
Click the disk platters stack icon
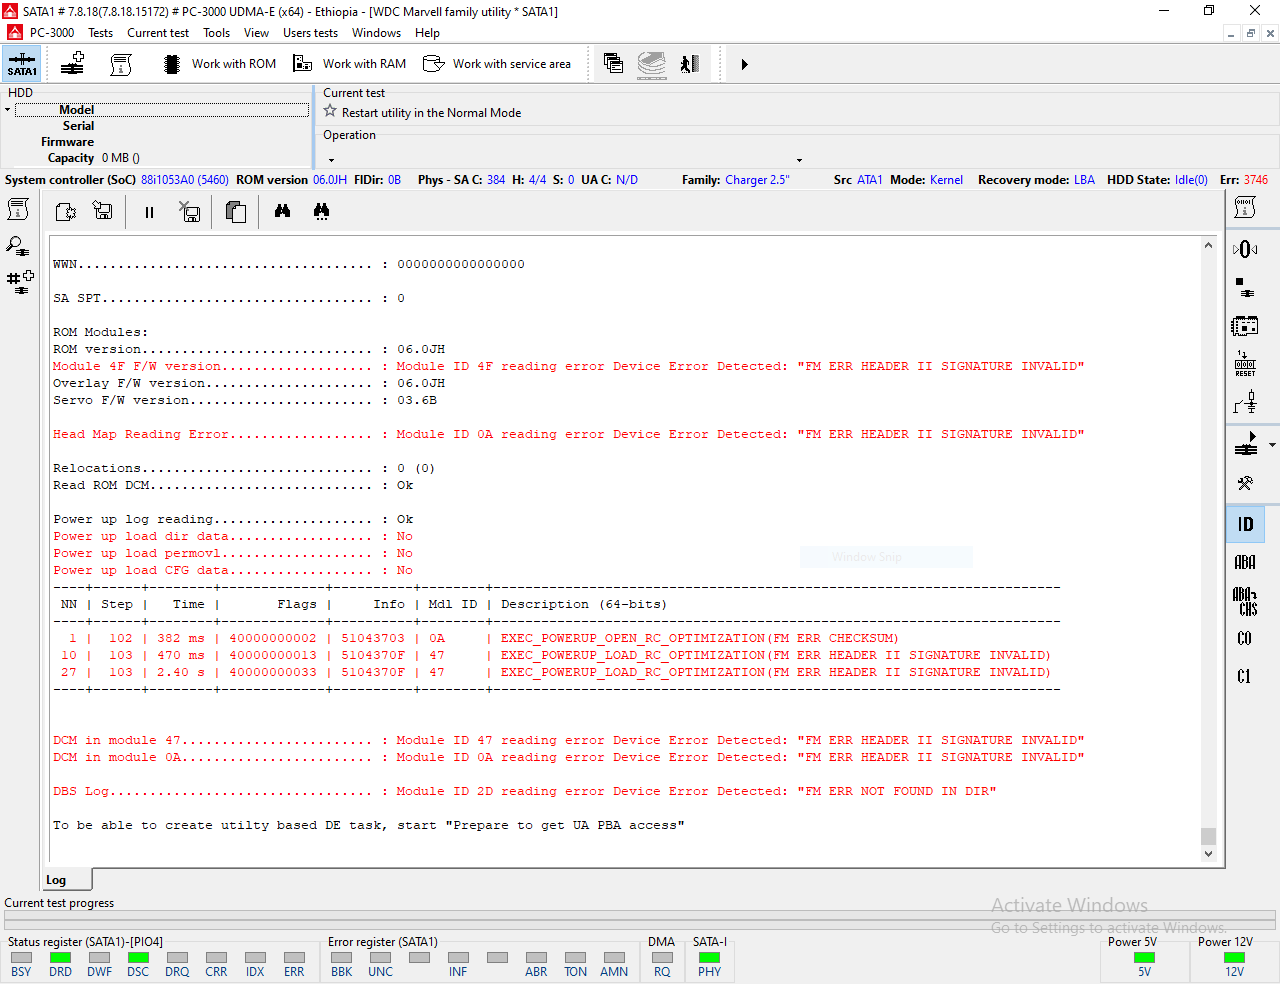652,64
